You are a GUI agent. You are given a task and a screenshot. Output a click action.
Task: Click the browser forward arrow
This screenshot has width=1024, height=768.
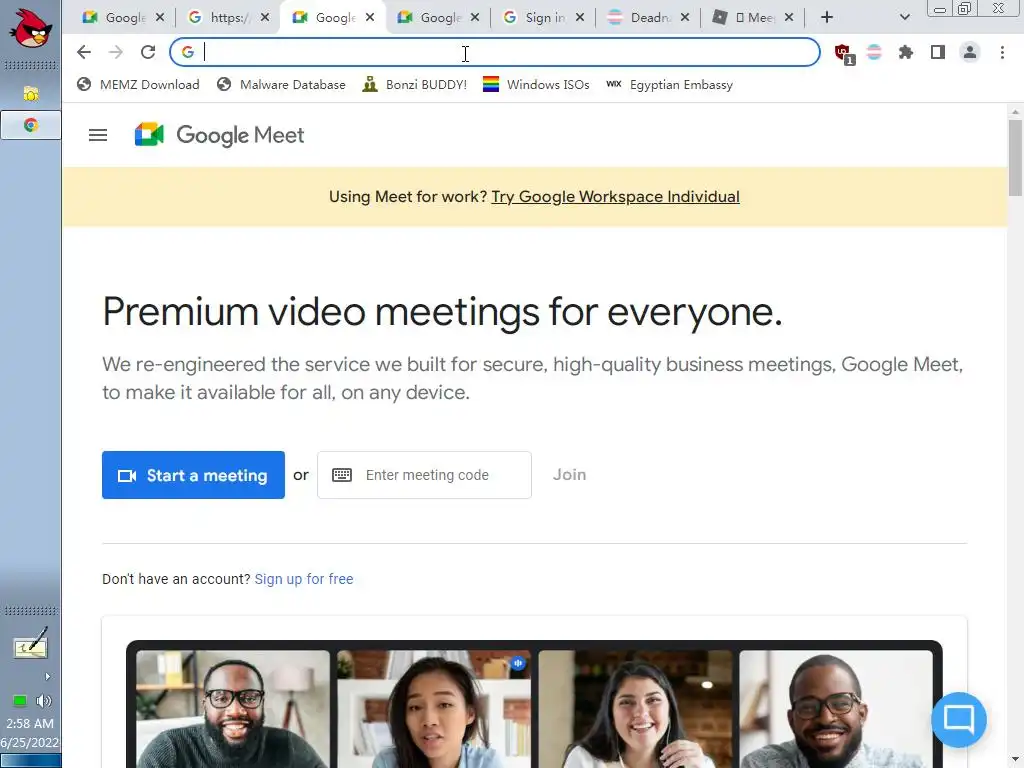pyautogui.click(x=116, y=52)
